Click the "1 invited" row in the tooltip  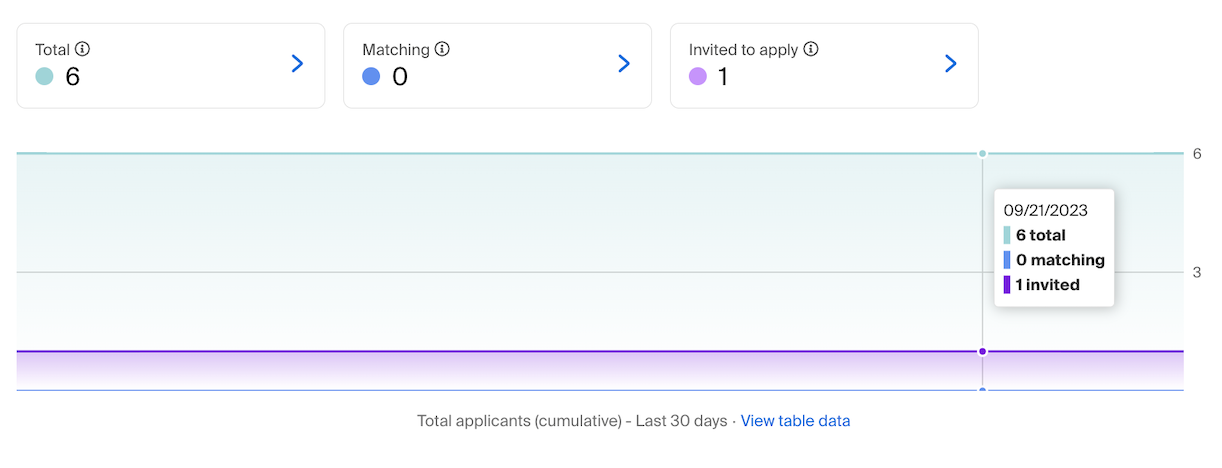(1047, 285)
